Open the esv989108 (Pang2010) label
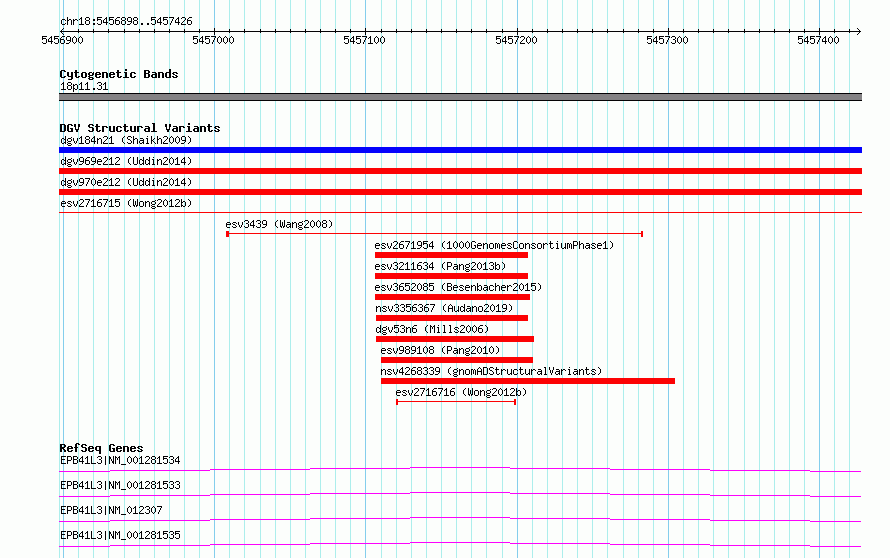 440,350
